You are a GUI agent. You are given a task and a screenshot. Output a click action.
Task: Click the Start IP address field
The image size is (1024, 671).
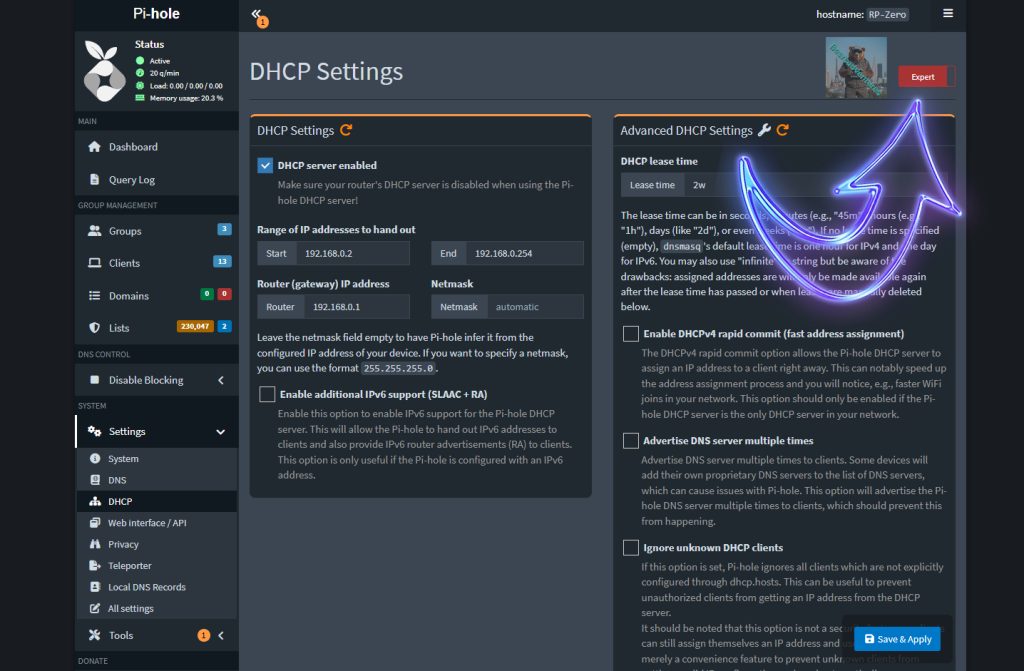click(x=353, y=254)
